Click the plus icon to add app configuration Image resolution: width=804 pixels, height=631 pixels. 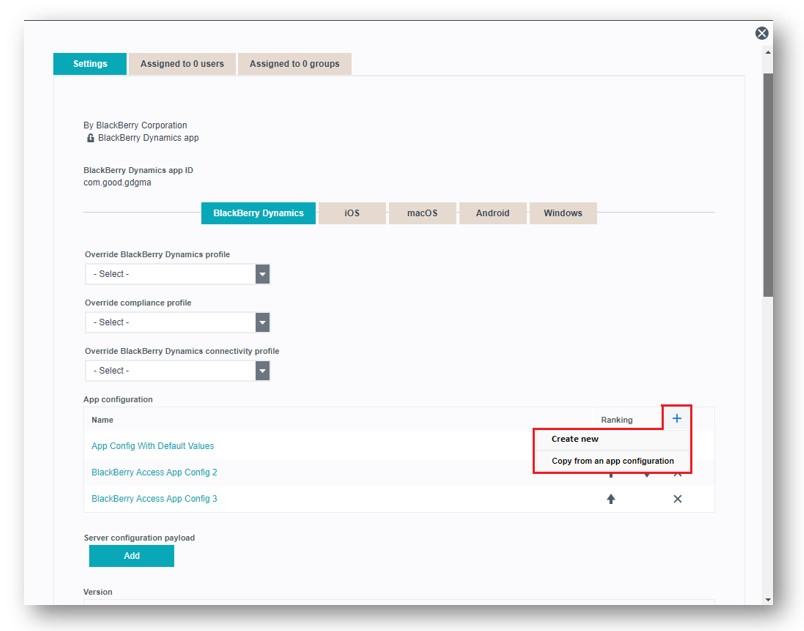(676, 419)
